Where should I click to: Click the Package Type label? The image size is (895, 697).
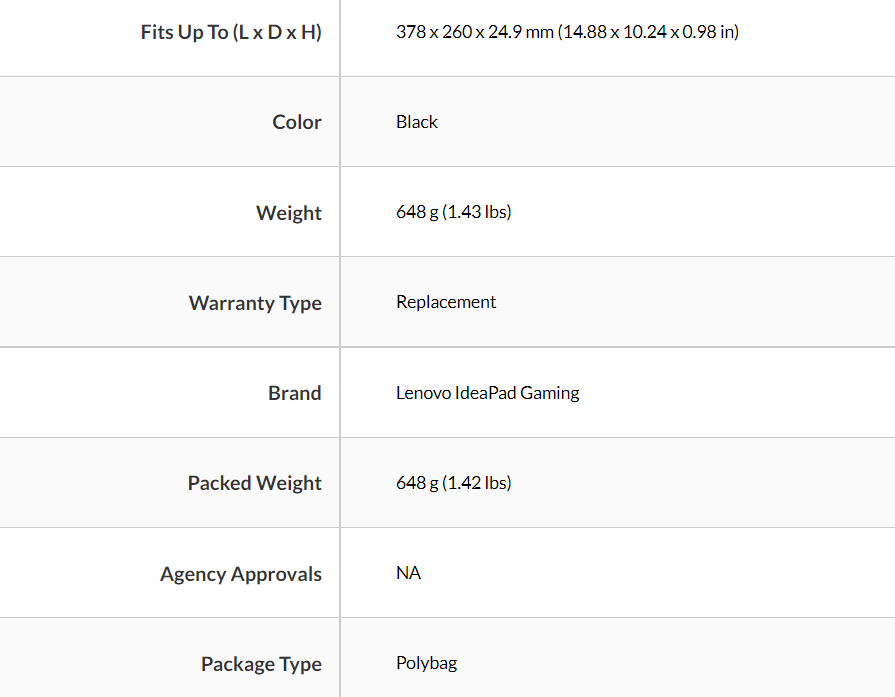point(261,664)
